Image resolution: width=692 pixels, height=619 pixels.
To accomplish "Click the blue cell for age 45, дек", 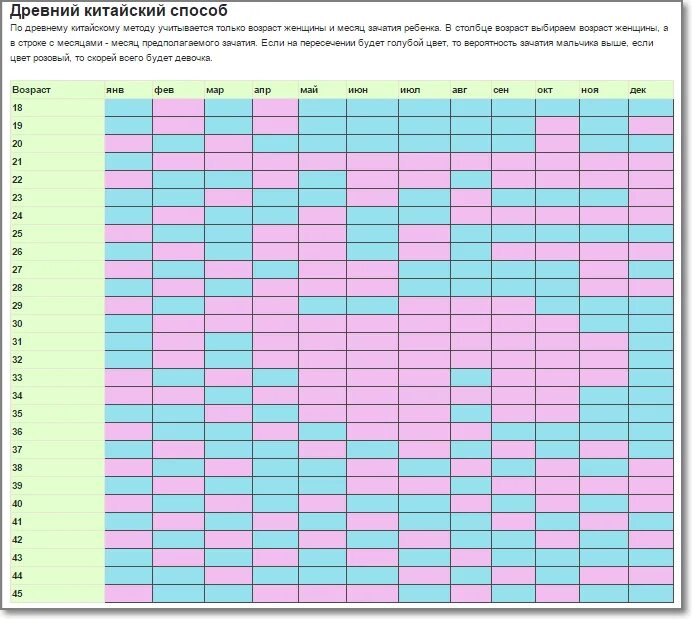I will click(651, 594).
